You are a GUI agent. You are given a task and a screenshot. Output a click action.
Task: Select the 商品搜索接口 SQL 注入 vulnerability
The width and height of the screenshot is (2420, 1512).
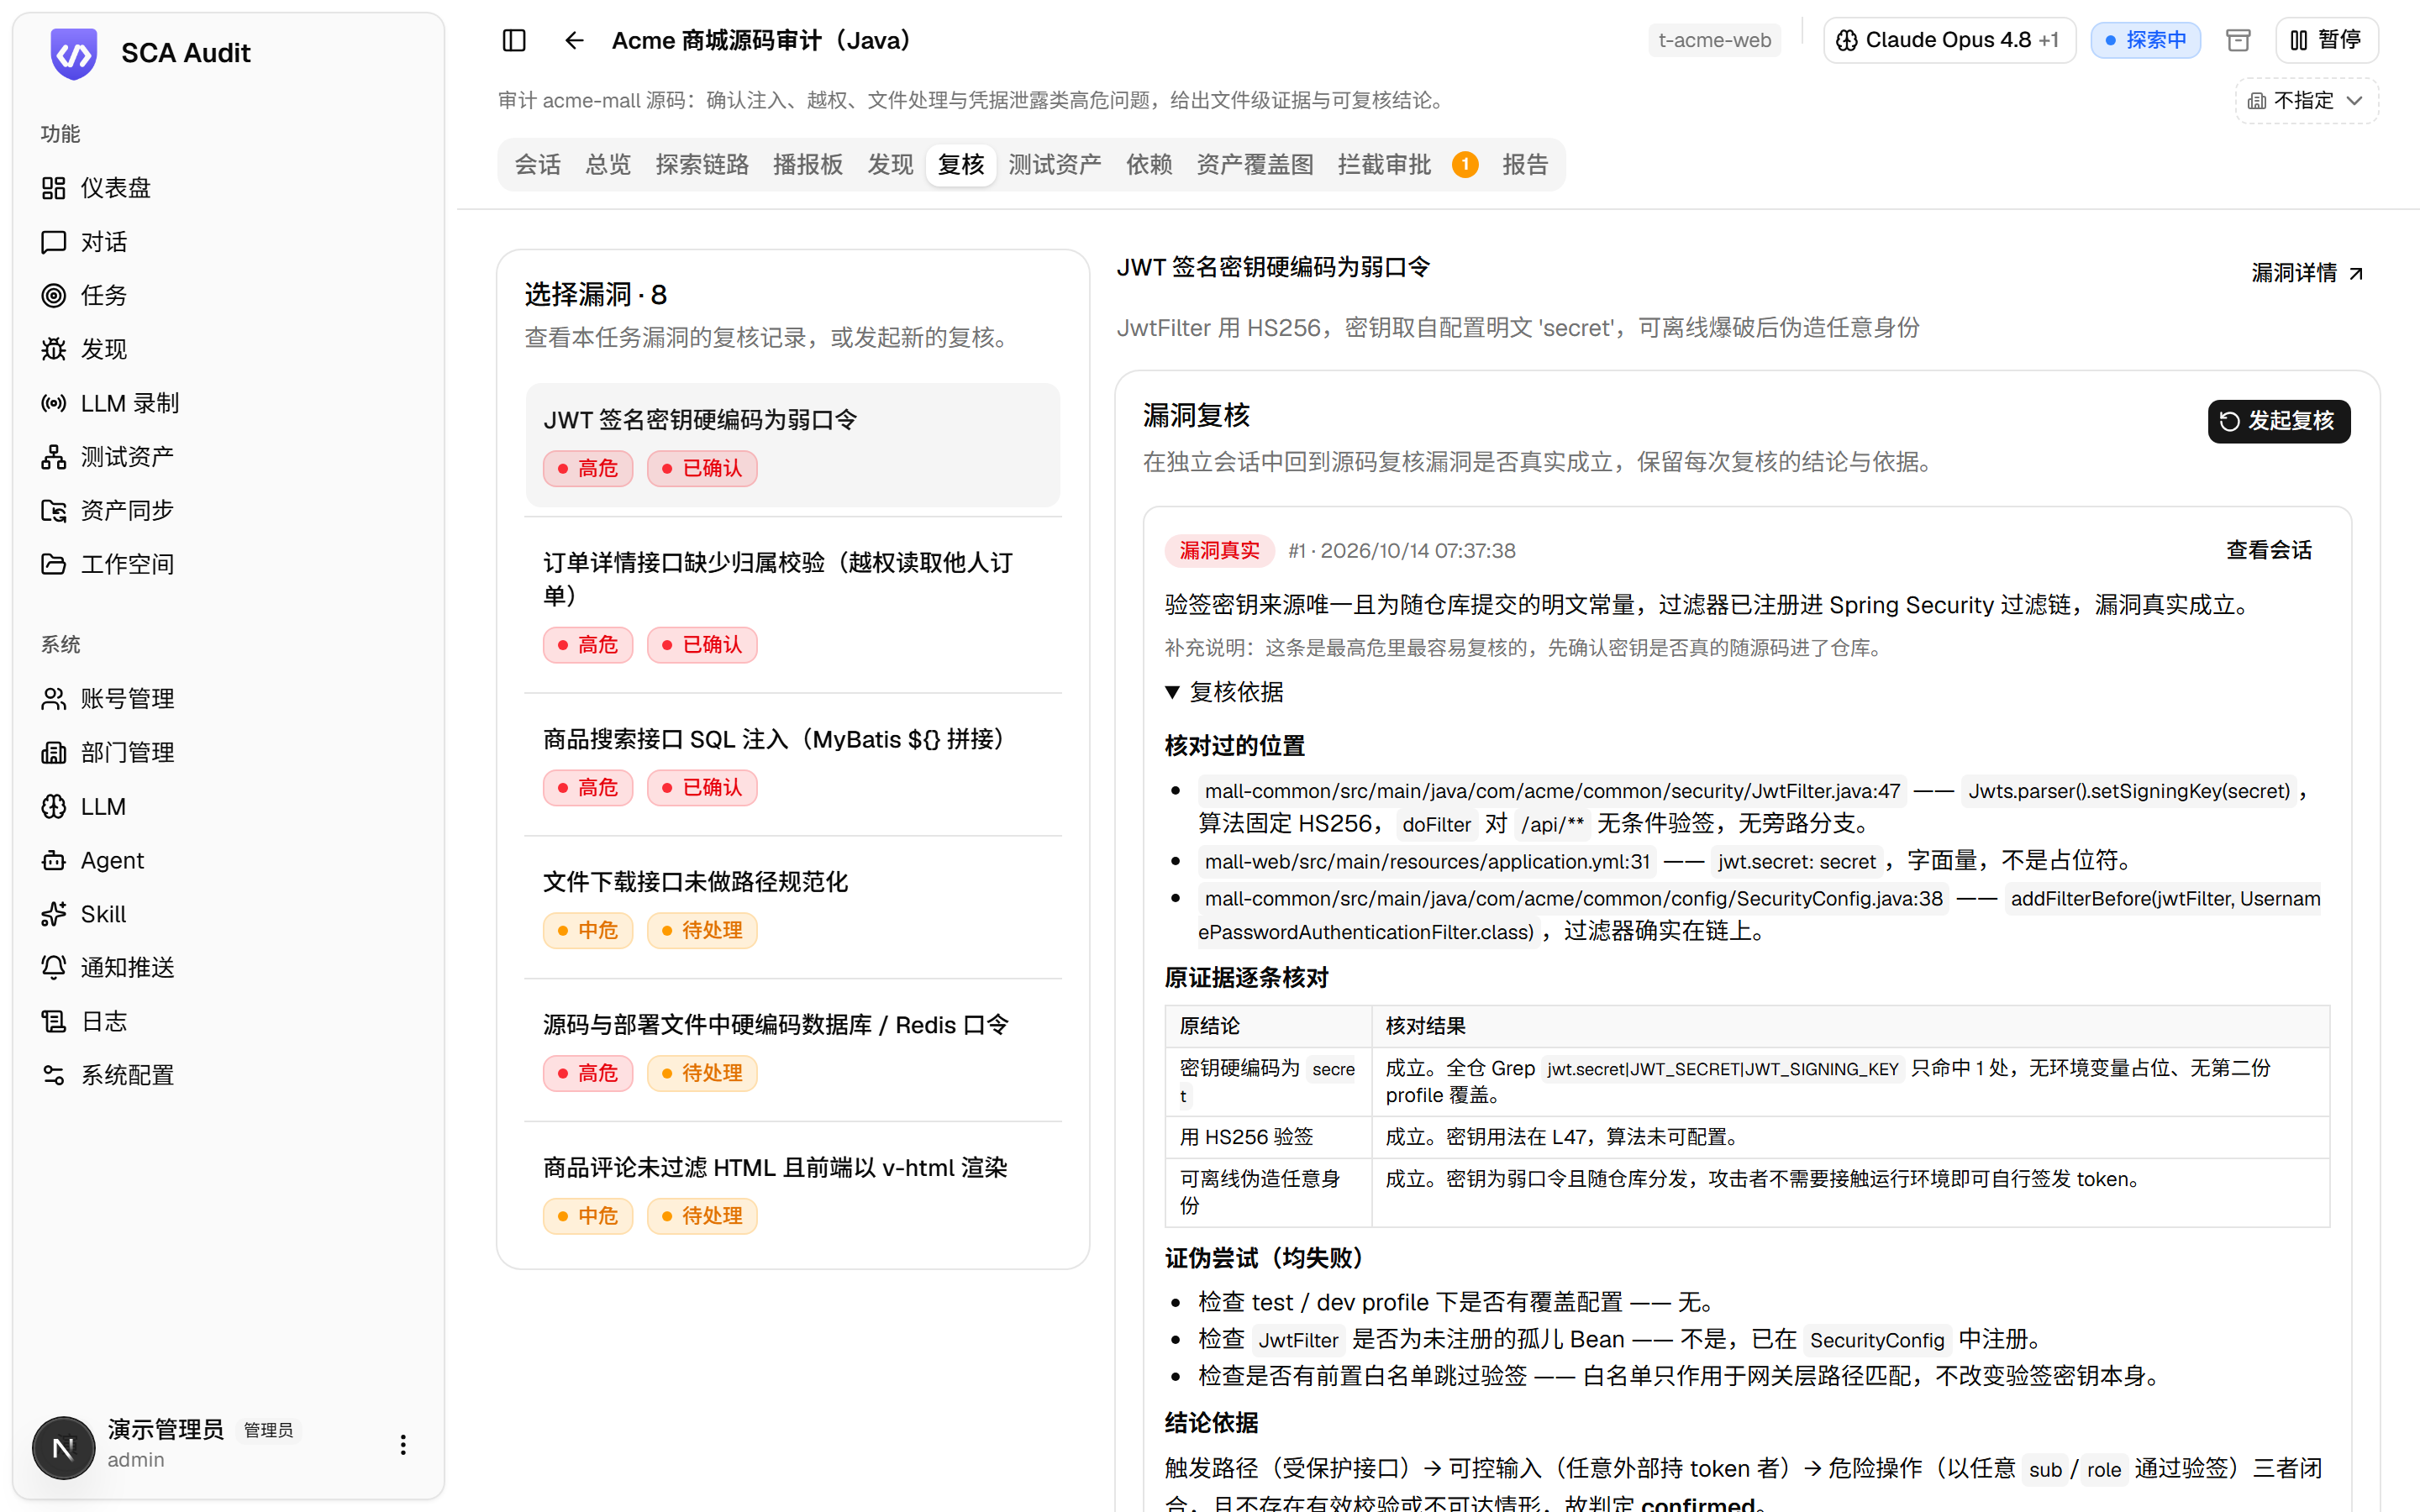click(792, 765)
